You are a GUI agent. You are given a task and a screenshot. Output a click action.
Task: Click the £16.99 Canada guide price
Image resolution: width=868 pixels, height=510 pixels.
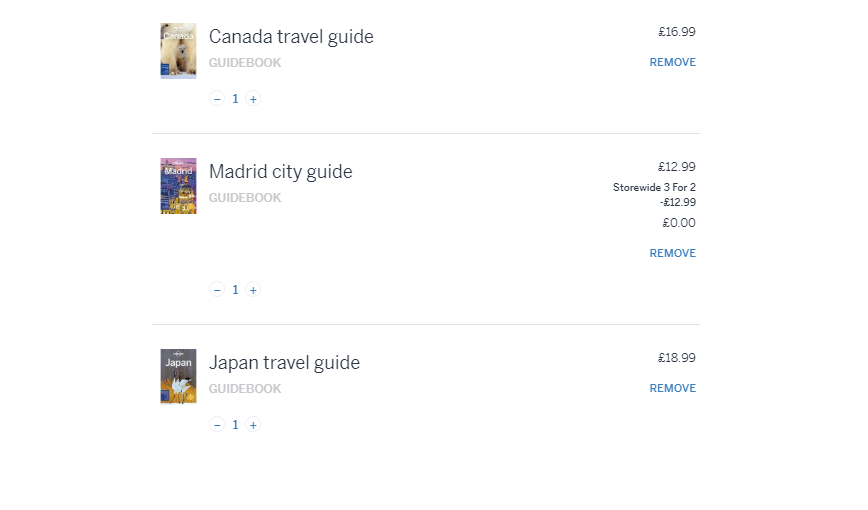[676, 32]
